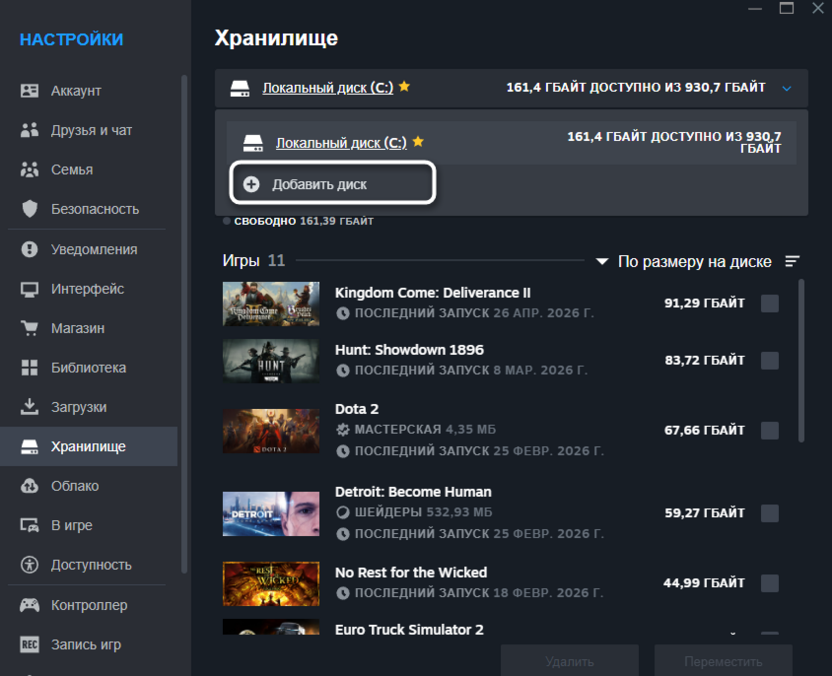Click the drive icon in the dropdown list row
Viewport: 832px width, 676px height.
253,143
